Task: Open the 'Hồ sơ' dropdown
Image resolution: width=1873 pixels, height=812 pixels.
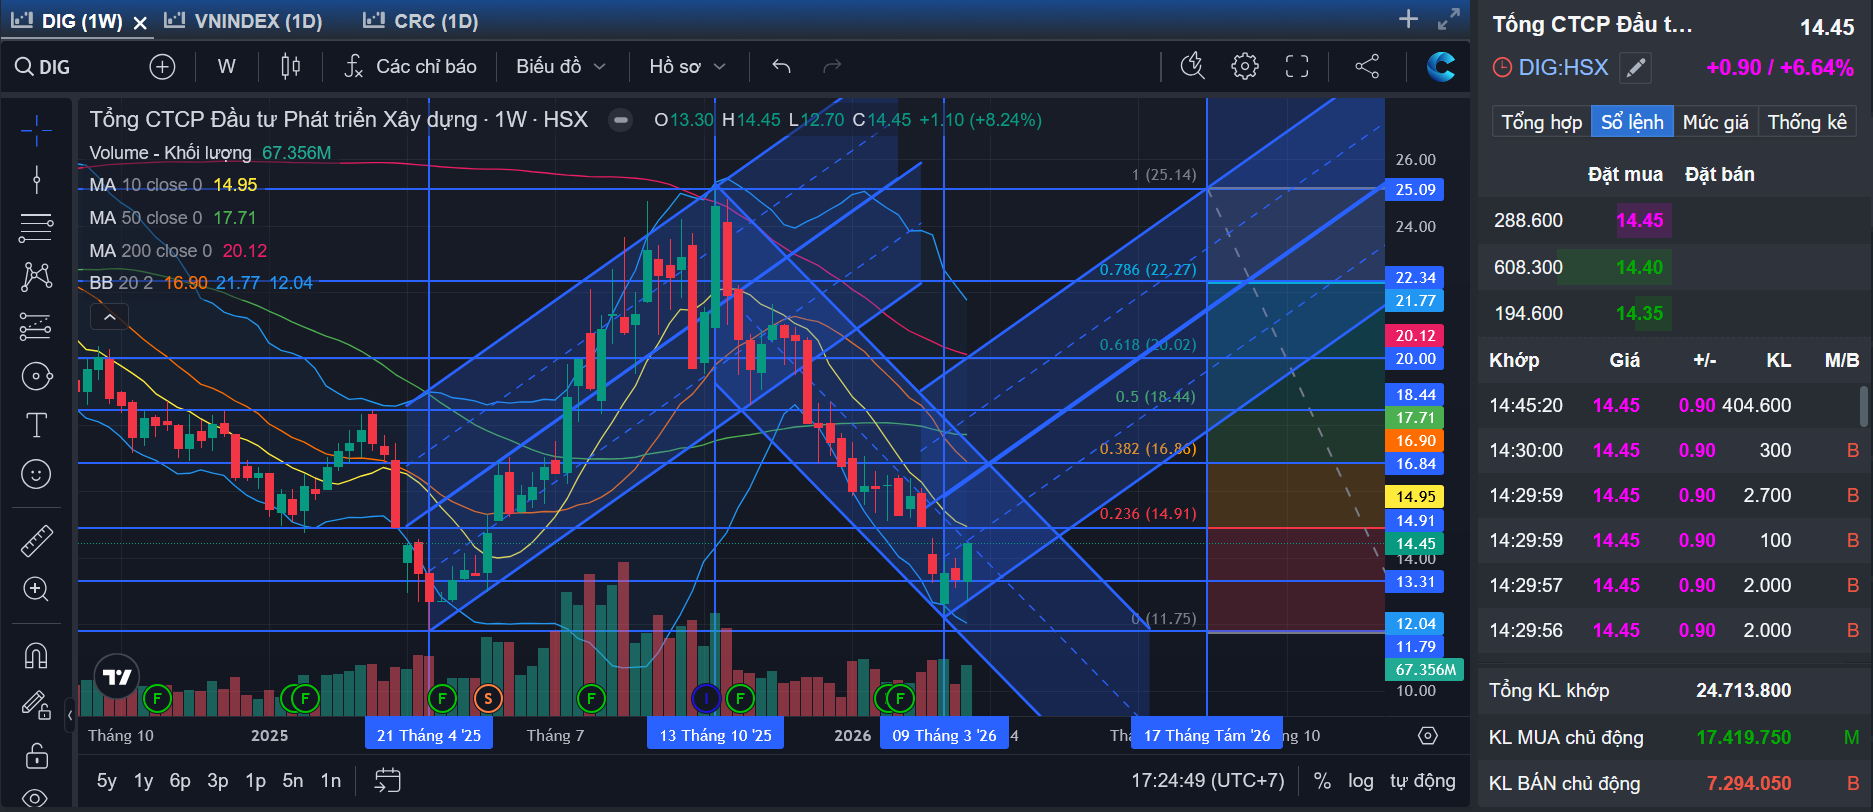Action: pyautogui.click(x=687, y=67)
